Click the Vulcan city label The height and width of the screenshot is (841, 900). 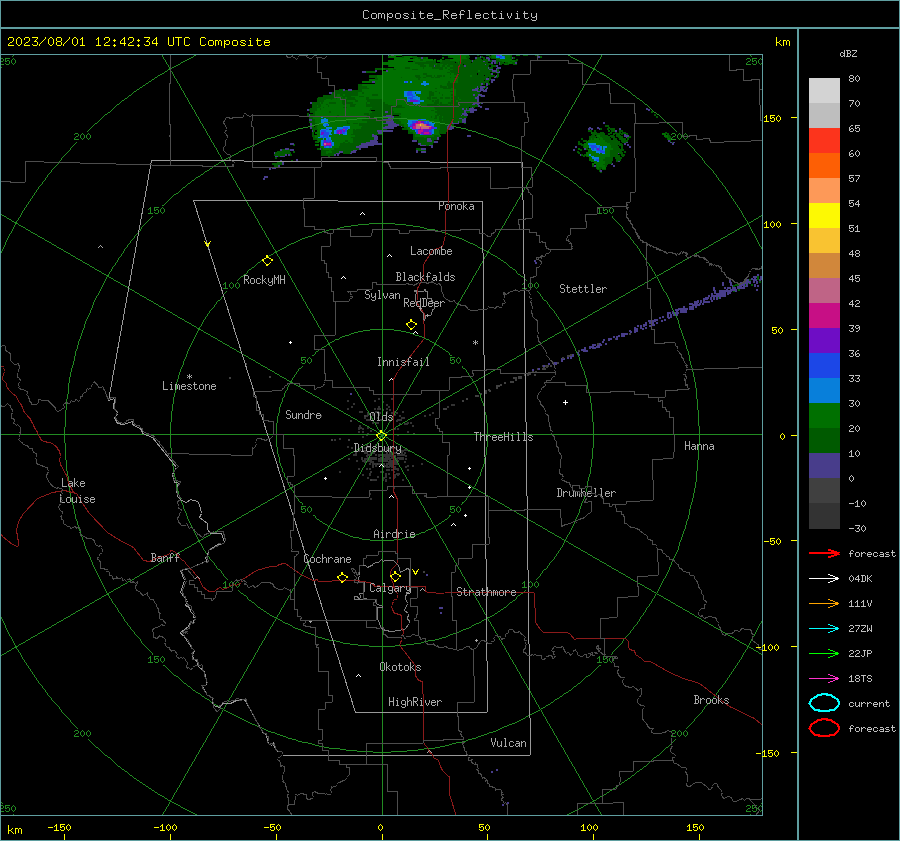pos(508,743)
